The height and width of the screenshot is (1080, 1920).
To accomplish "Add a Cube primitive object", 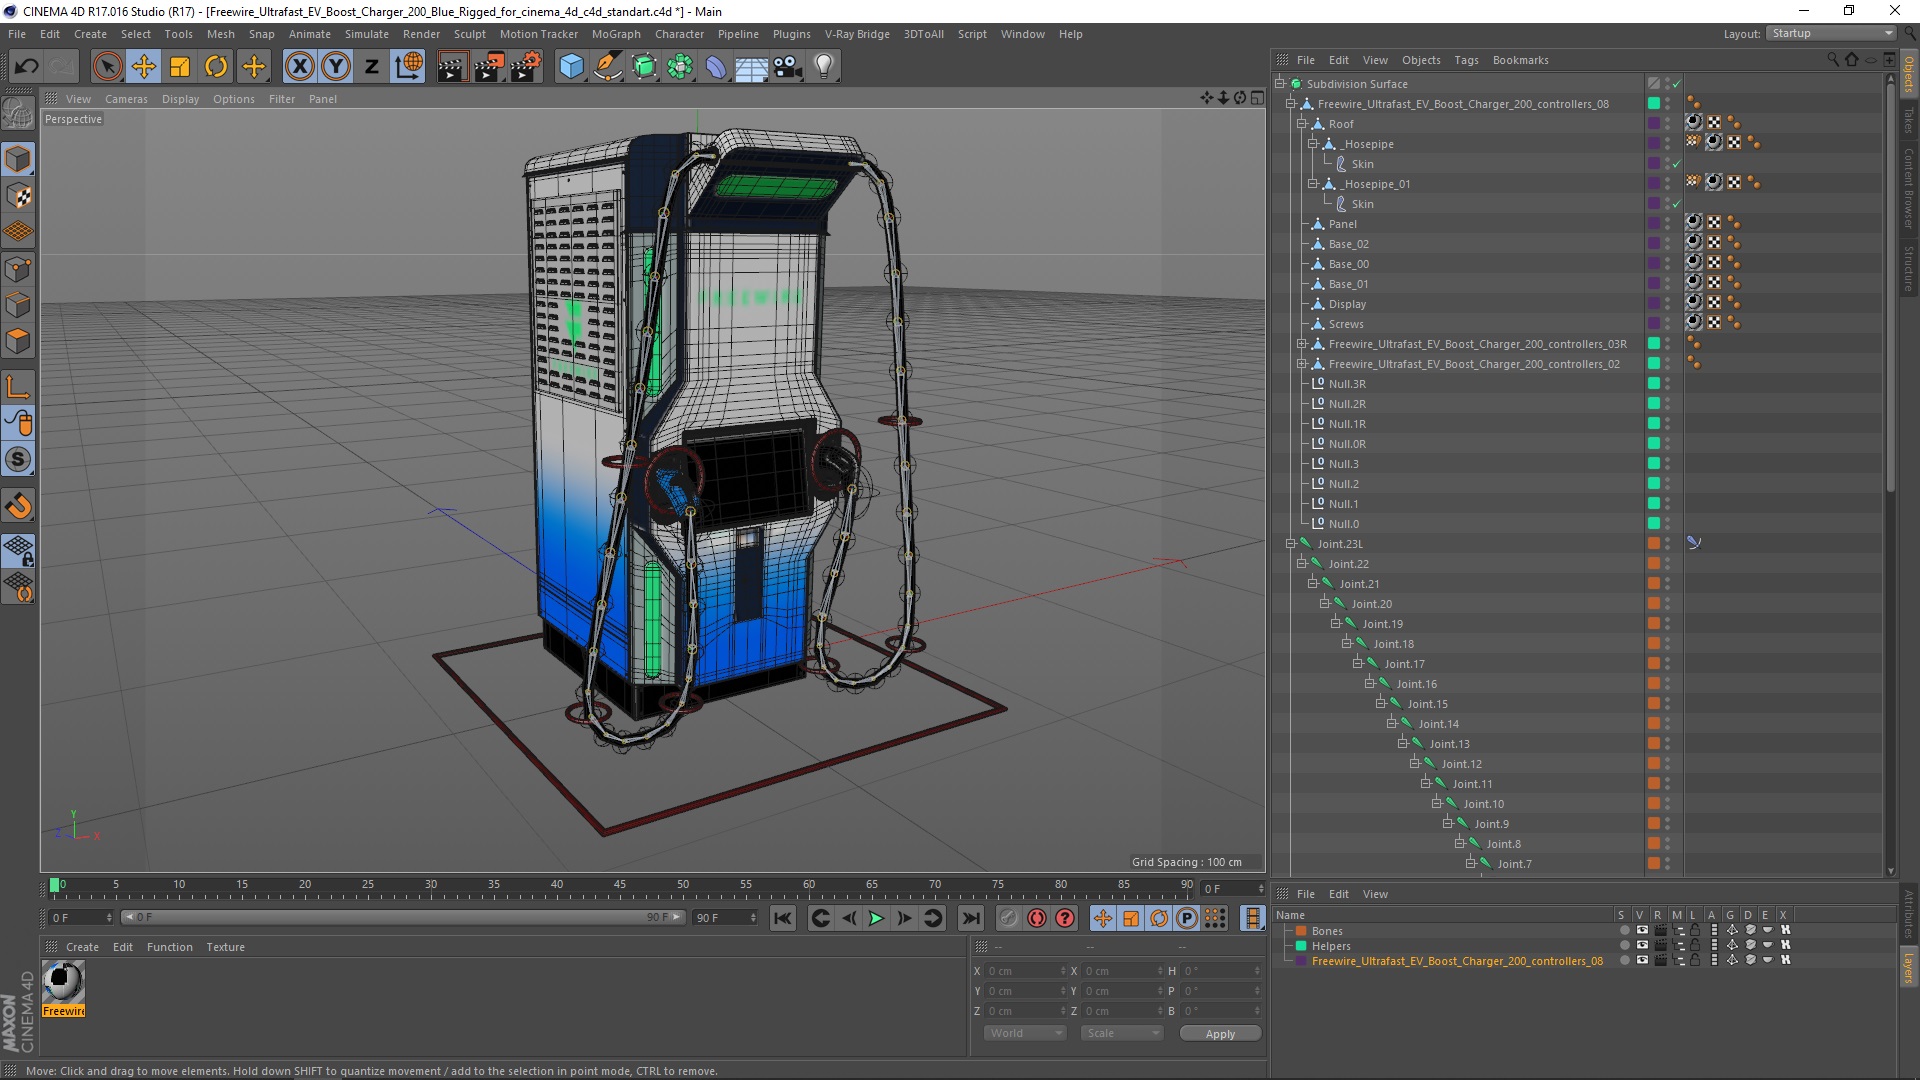I will (x=571, y=67).
